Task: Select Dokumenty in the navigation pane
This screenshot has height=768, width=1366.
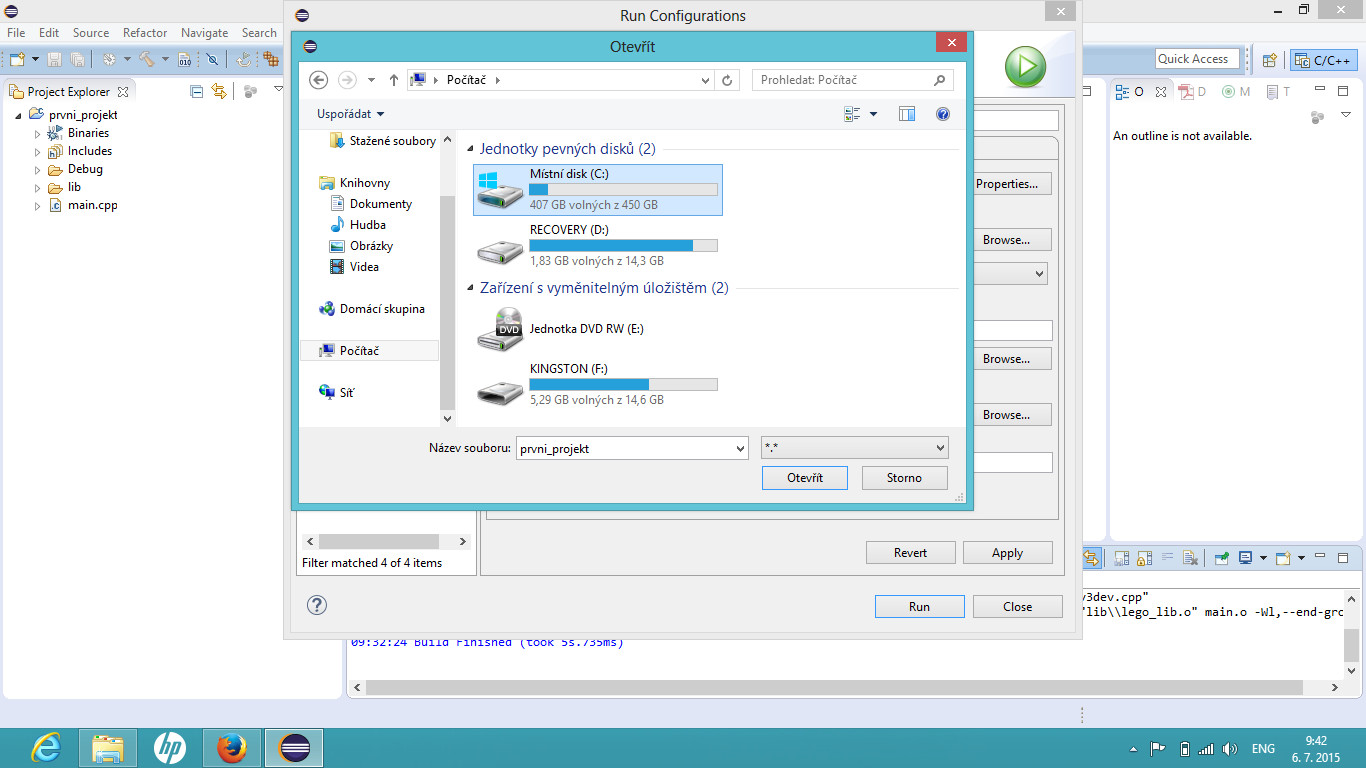Action: click(x=380, y=204)
